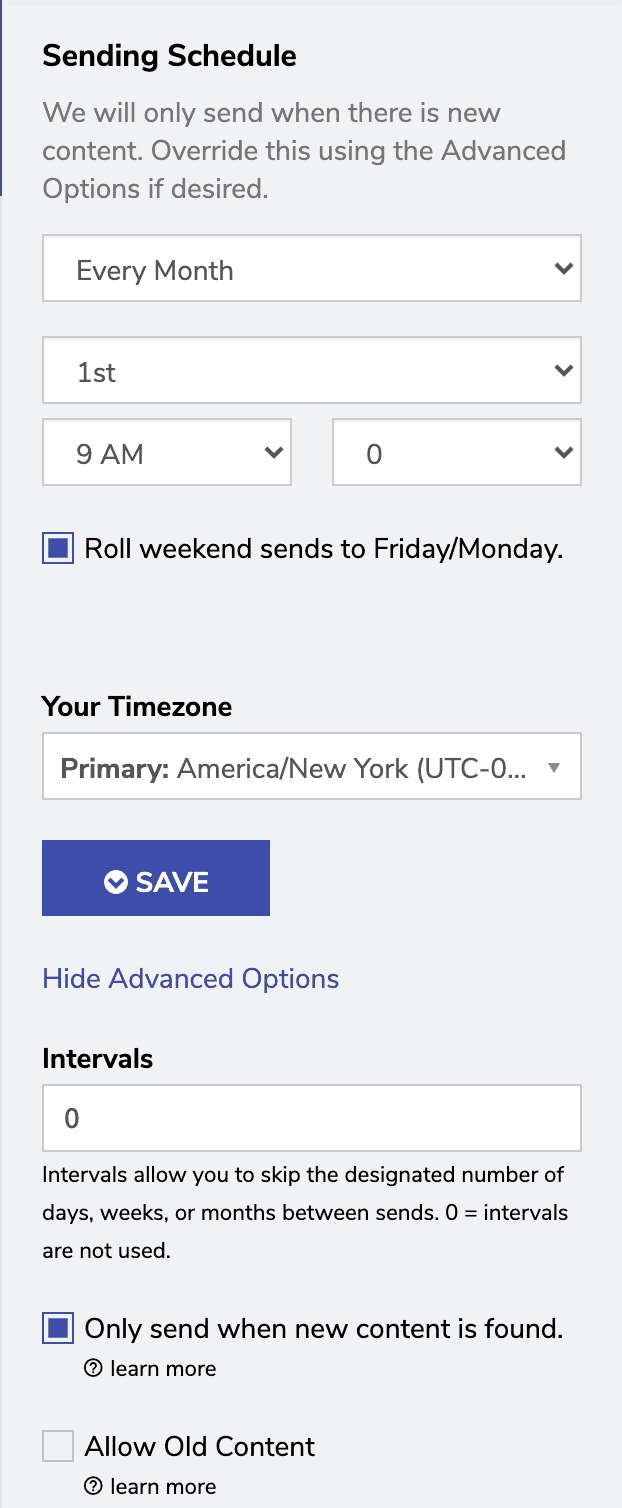This screenshot has width=622, height=1508.
Task: Uncheck Roll weekend sends to Friday/Monday
Action: point(58,548)
